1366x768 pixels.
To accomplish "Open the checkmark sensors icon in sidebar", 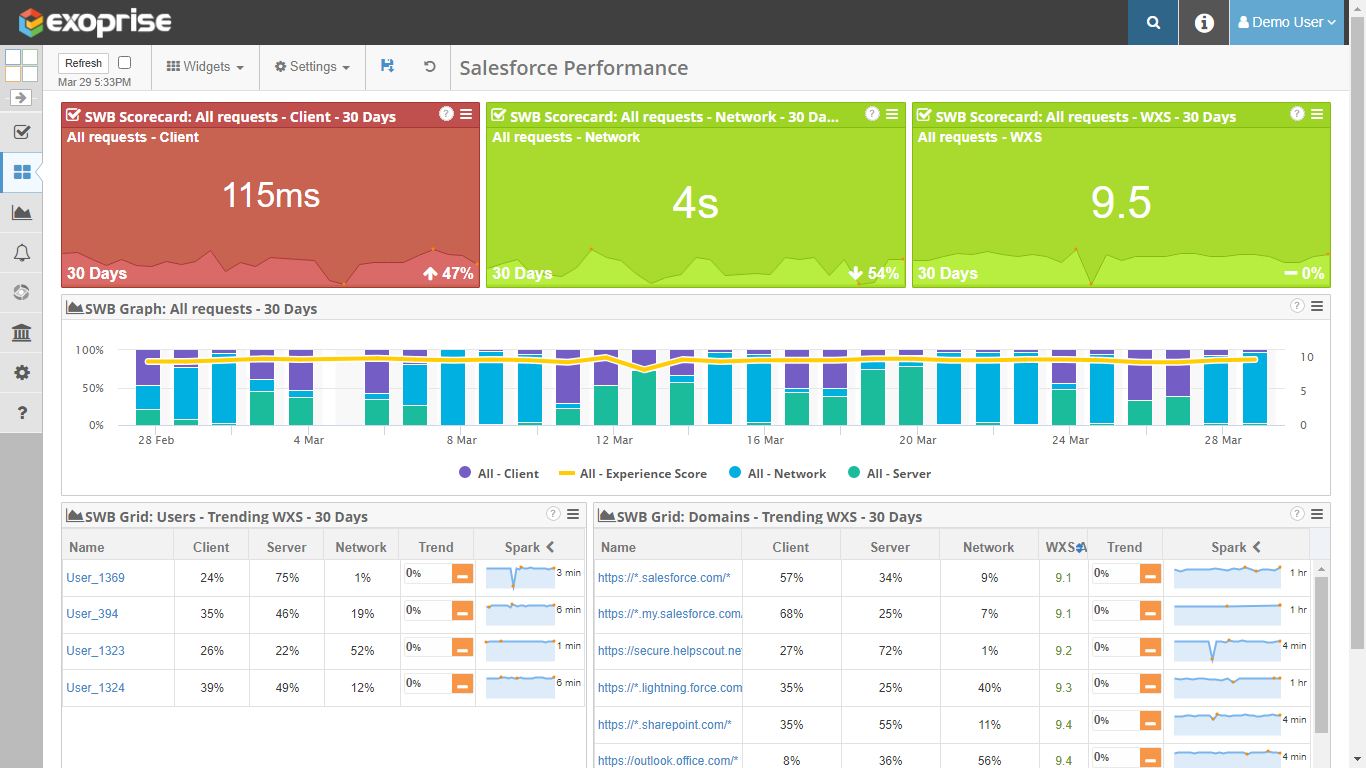I will point(21,132).
